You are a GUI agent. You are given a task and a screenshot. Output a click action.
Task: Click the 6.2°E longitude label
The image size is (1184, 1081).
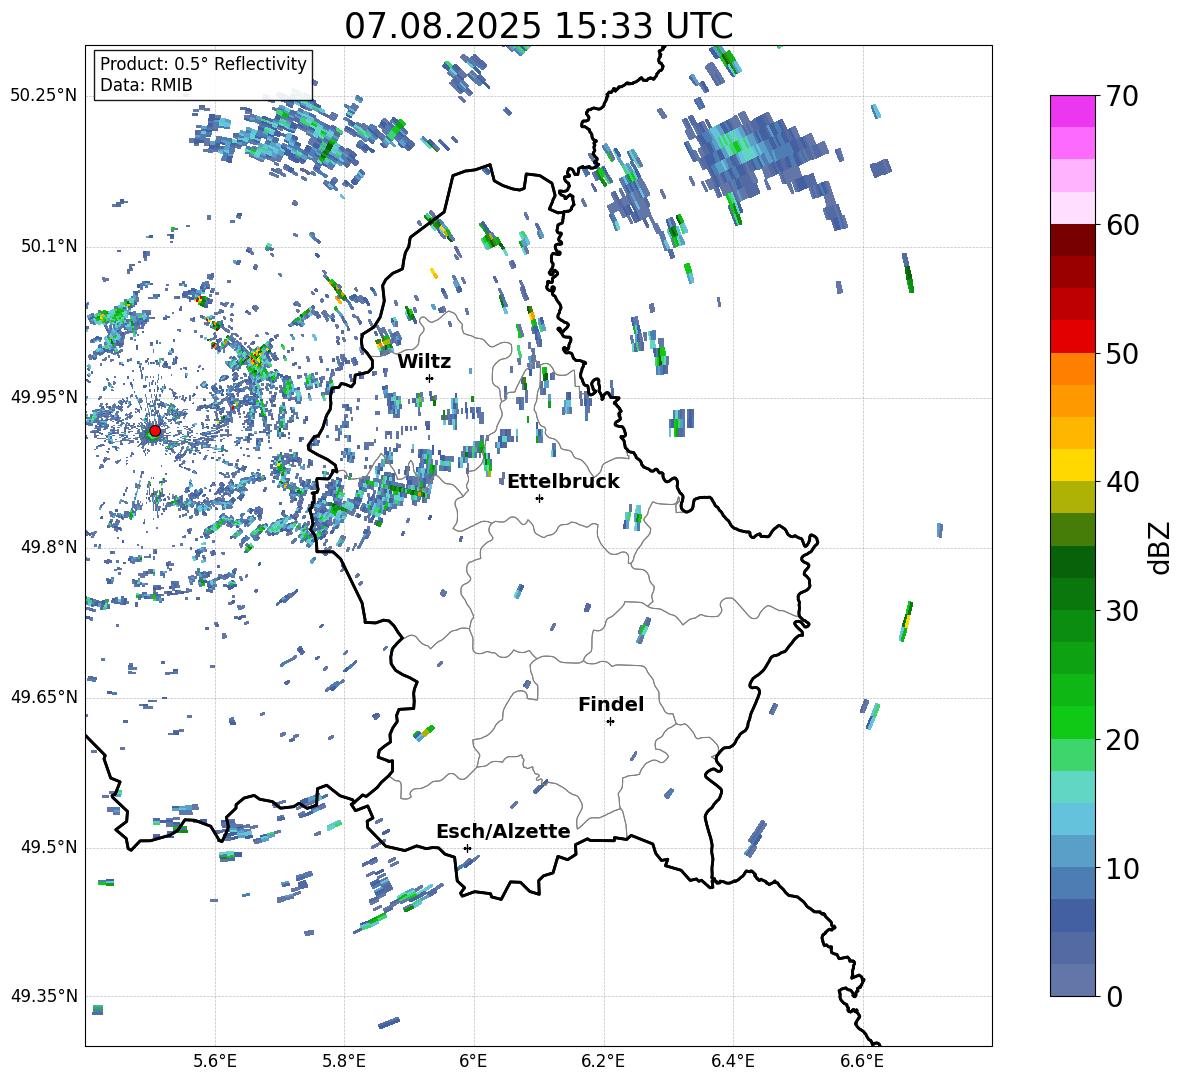click(x=603, y=1061)
